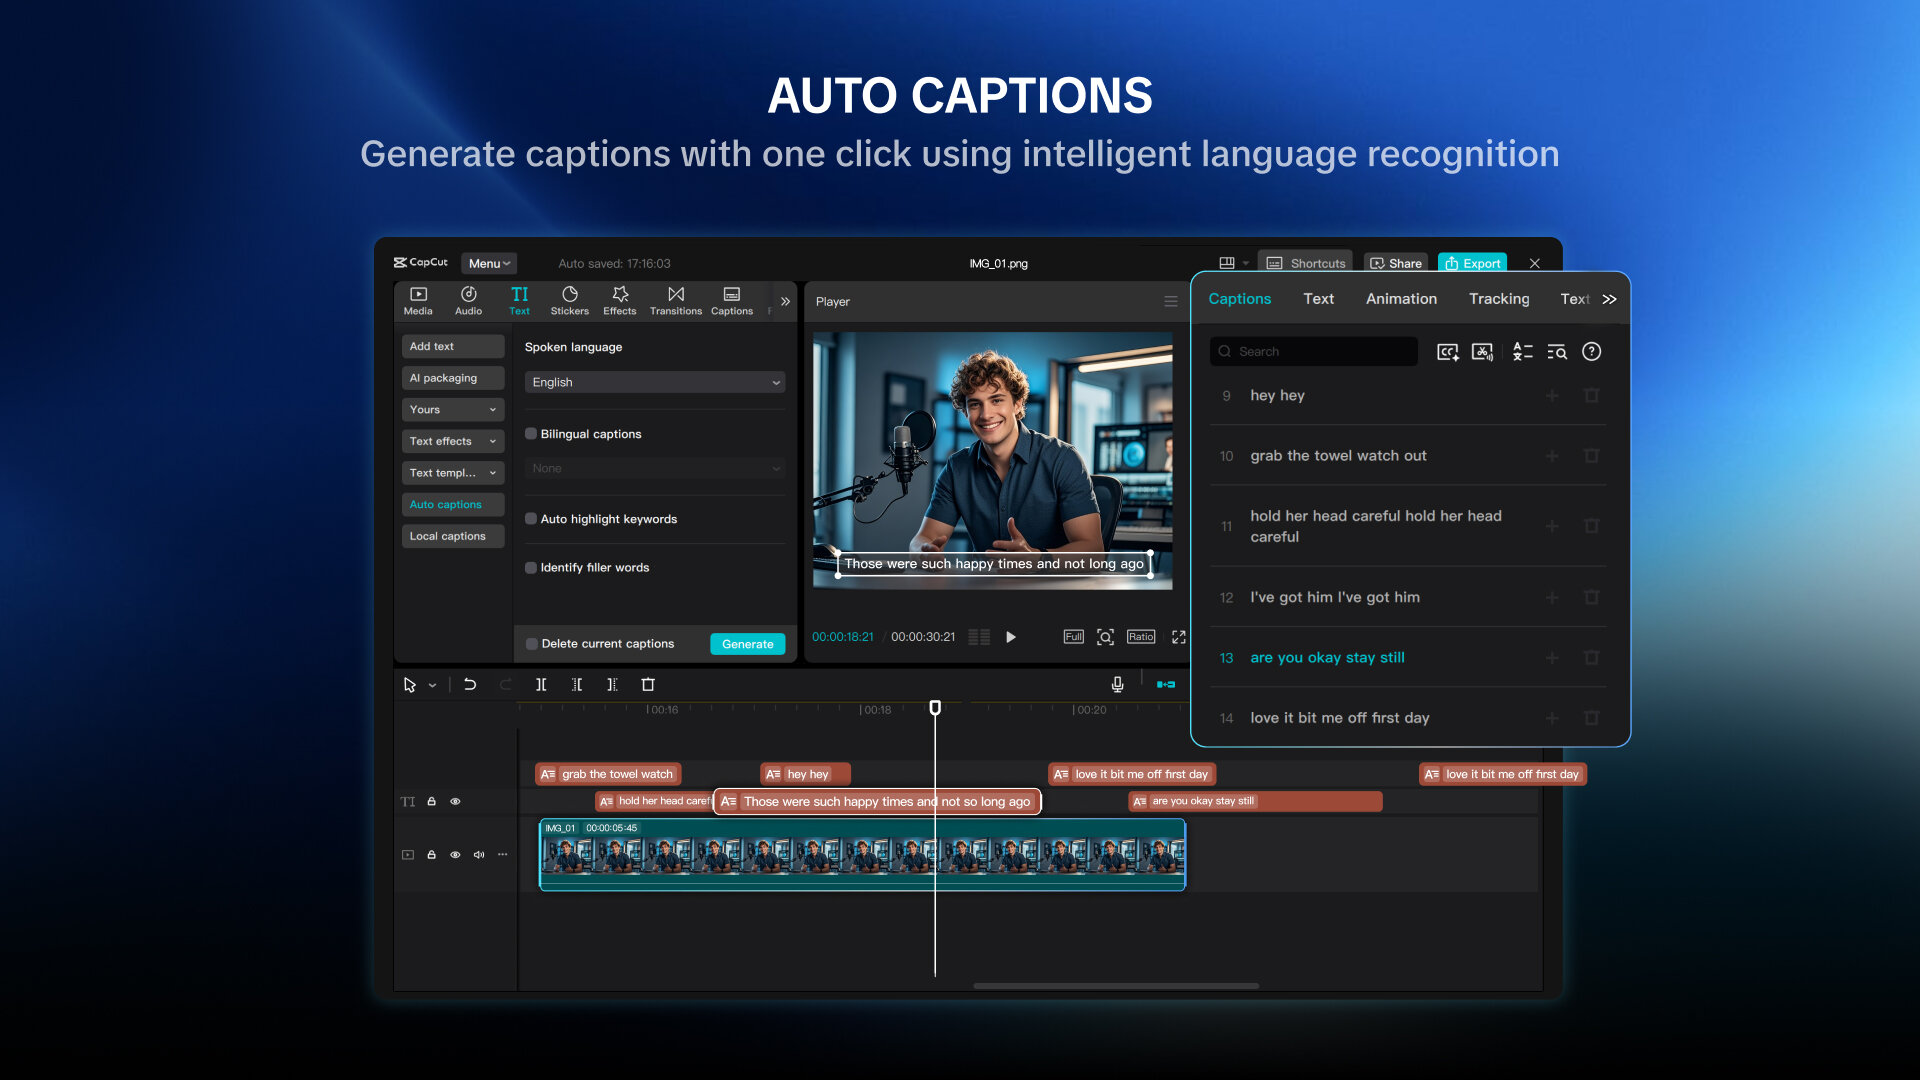This screenshot has height=1080, width=1920.
Task: Click the caption cut-by-speech icon
Action: [x=1483, y=352]
